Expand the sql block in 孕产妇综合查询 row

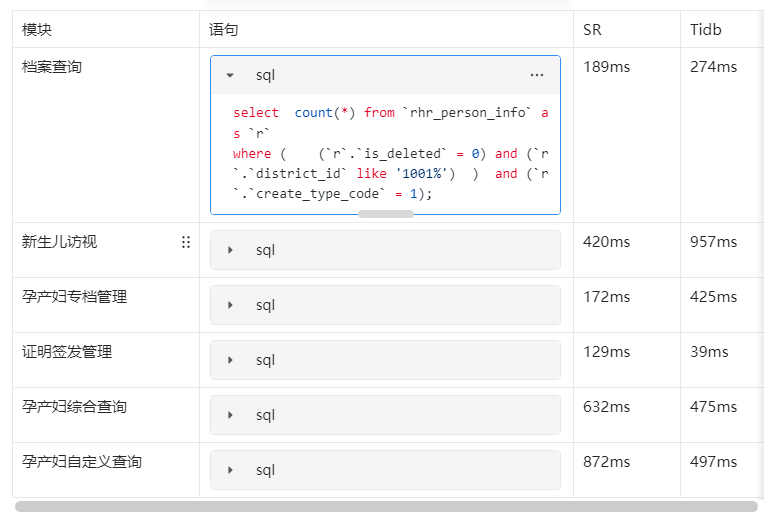point(230,415)
